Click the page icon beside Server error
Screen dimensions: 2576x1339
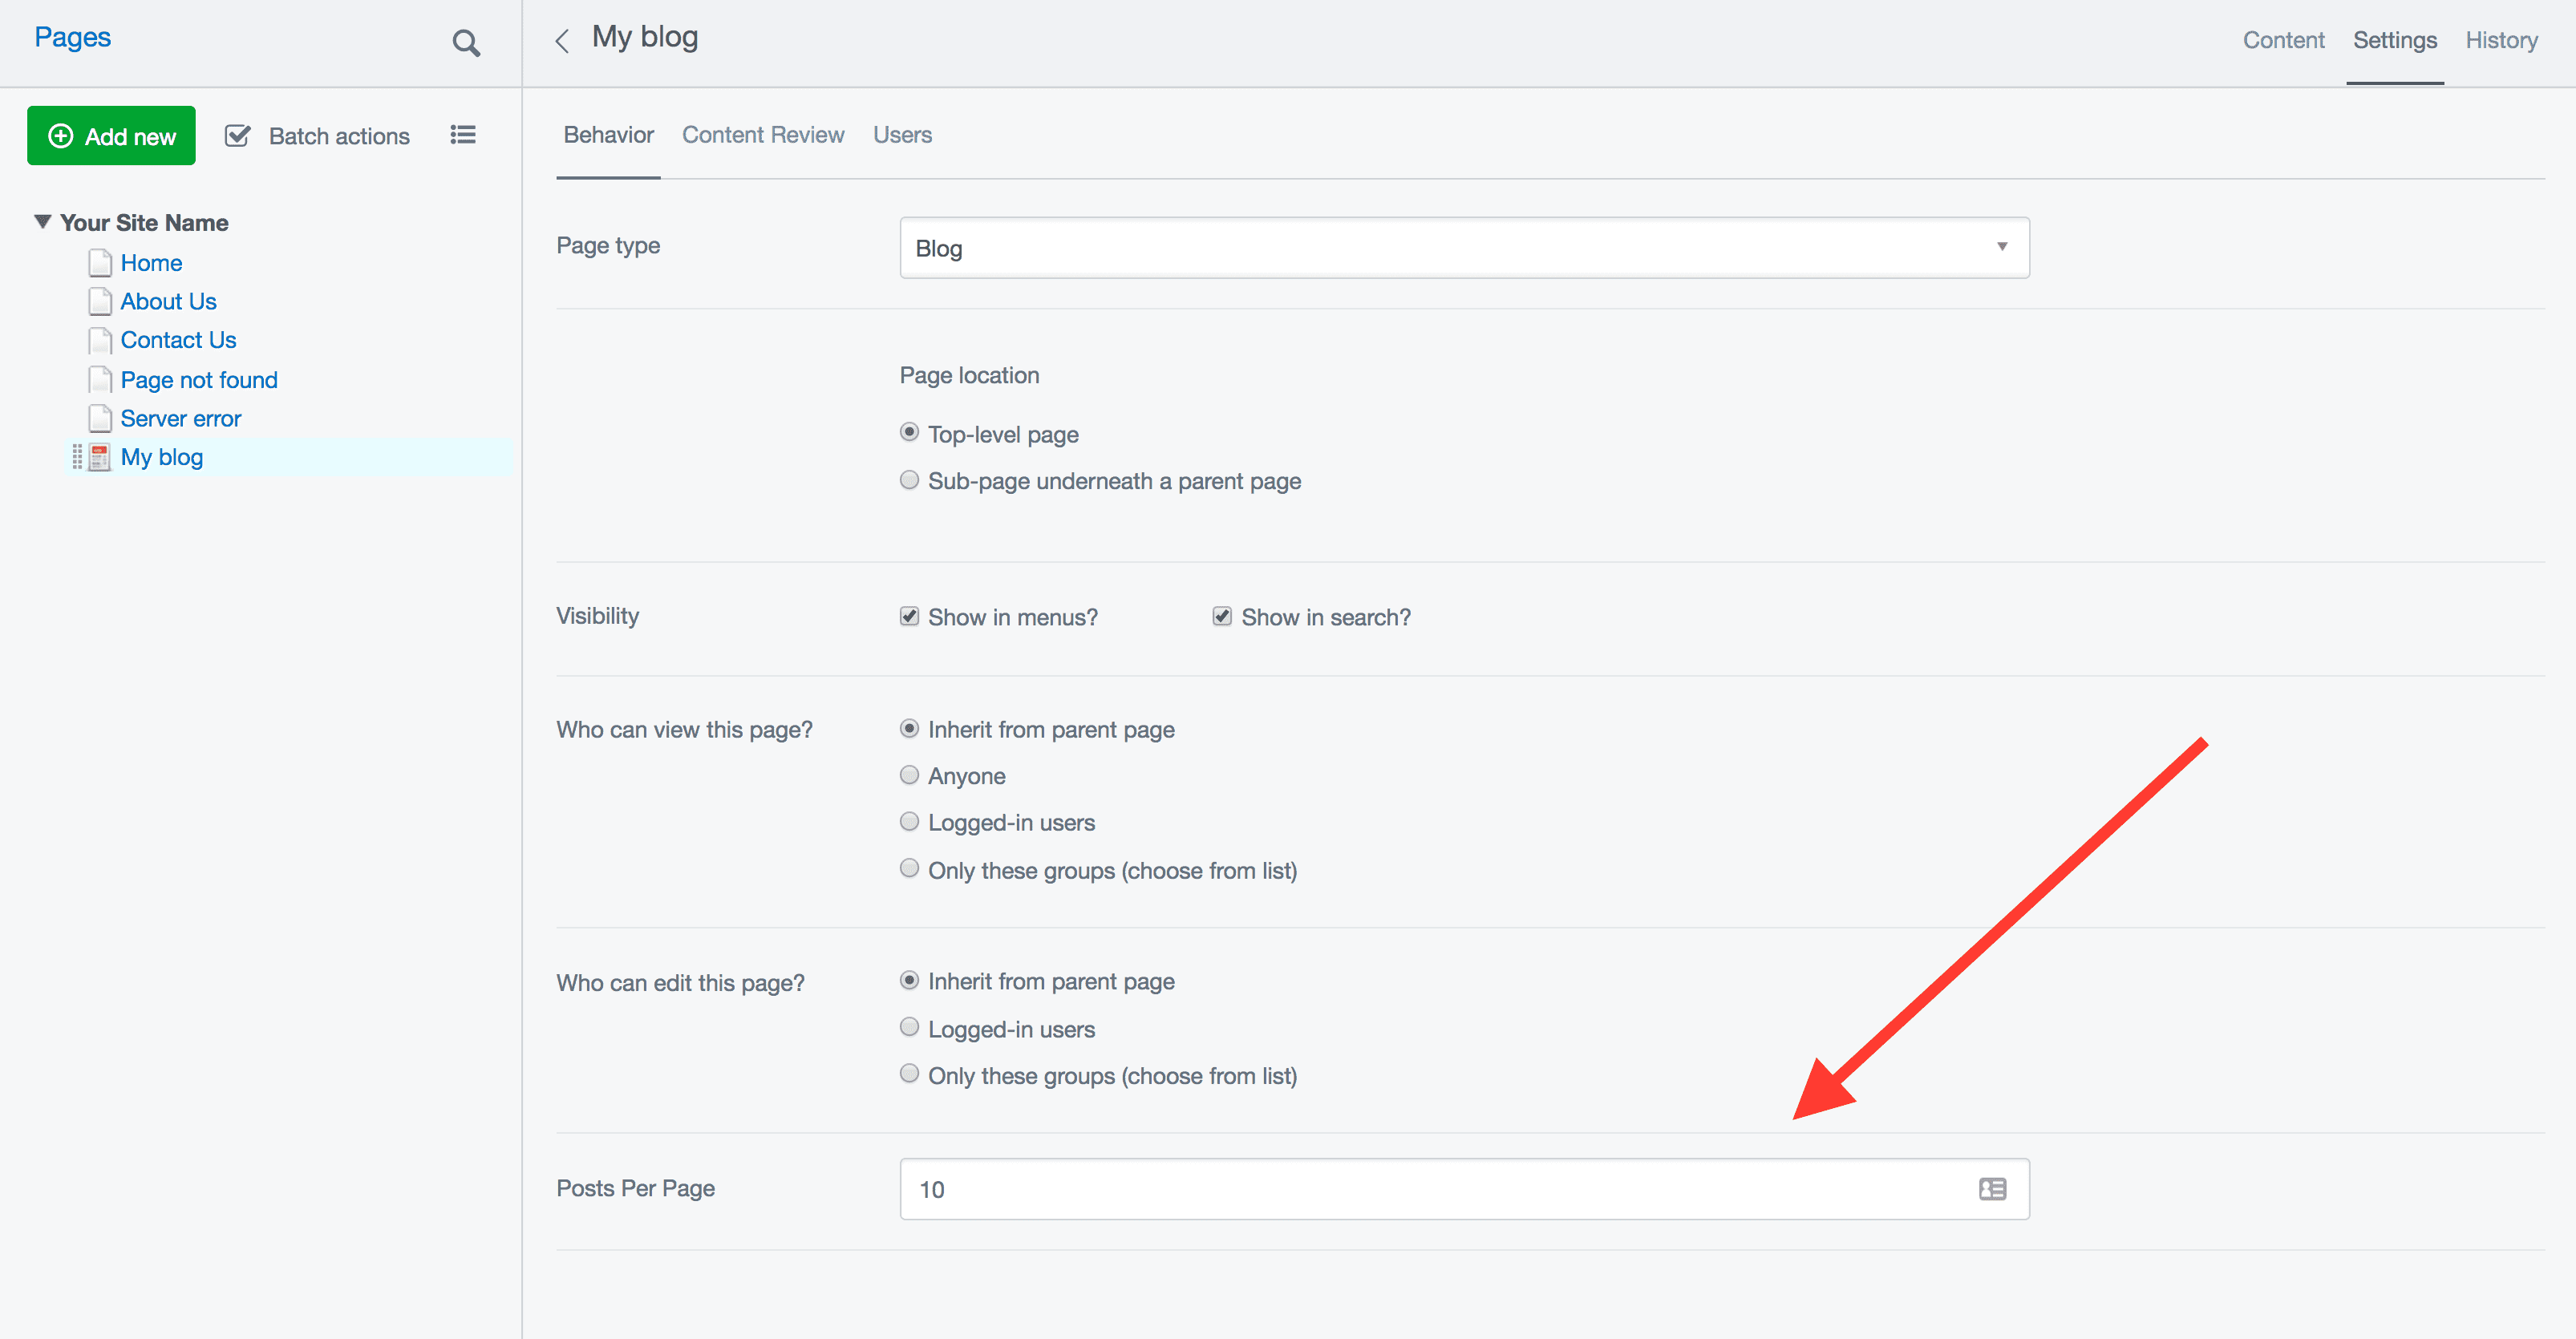click(99, 418)
